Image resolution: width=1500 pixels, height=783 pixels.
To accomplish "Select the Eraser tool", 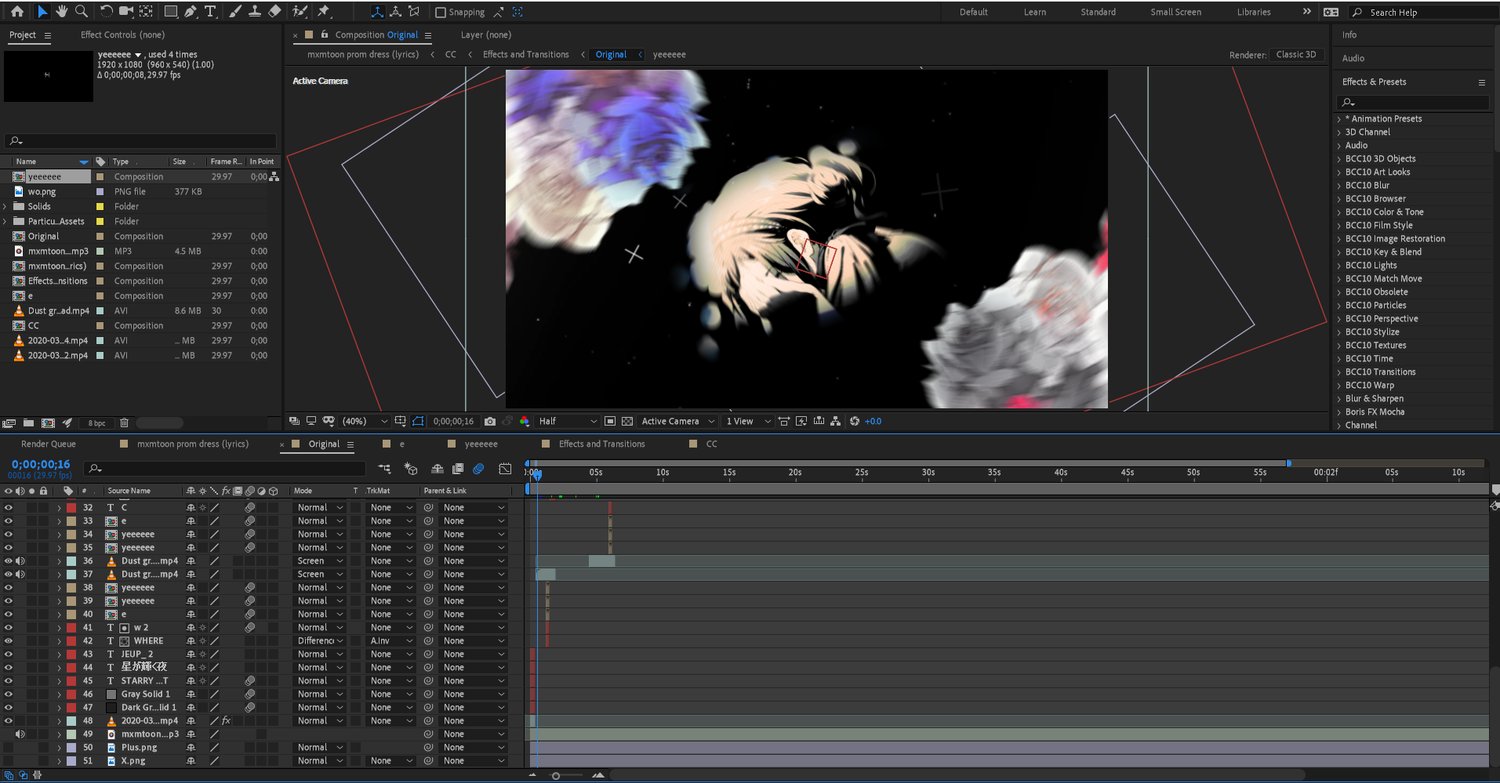I will tap(274, 12).
